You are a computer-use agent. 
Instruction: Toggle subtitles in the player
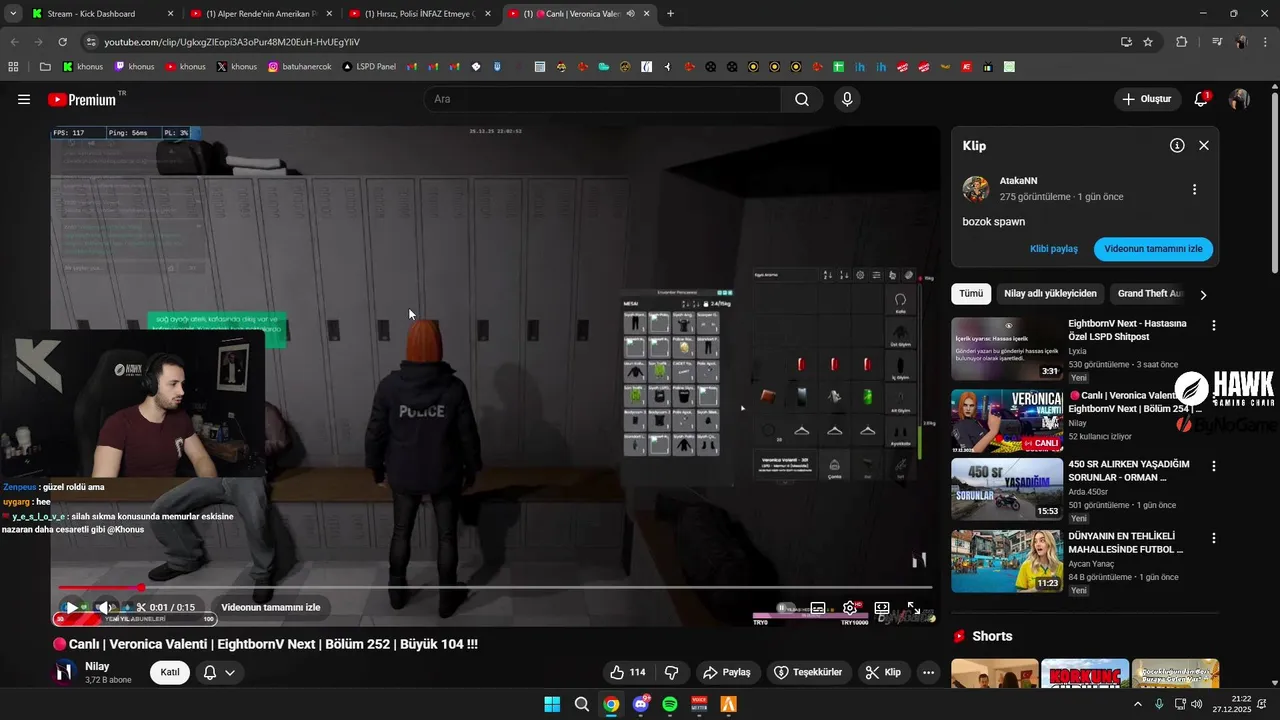click(x=818, y=607)
